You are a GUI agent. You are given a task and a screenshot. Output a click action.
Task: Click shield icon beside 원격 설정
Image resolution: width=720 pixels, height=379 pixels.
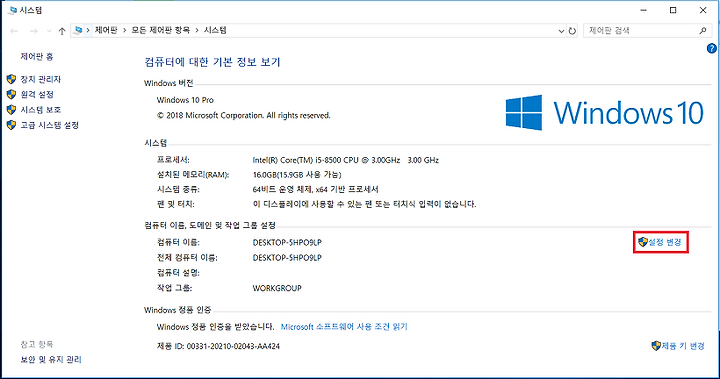[11, 95]
